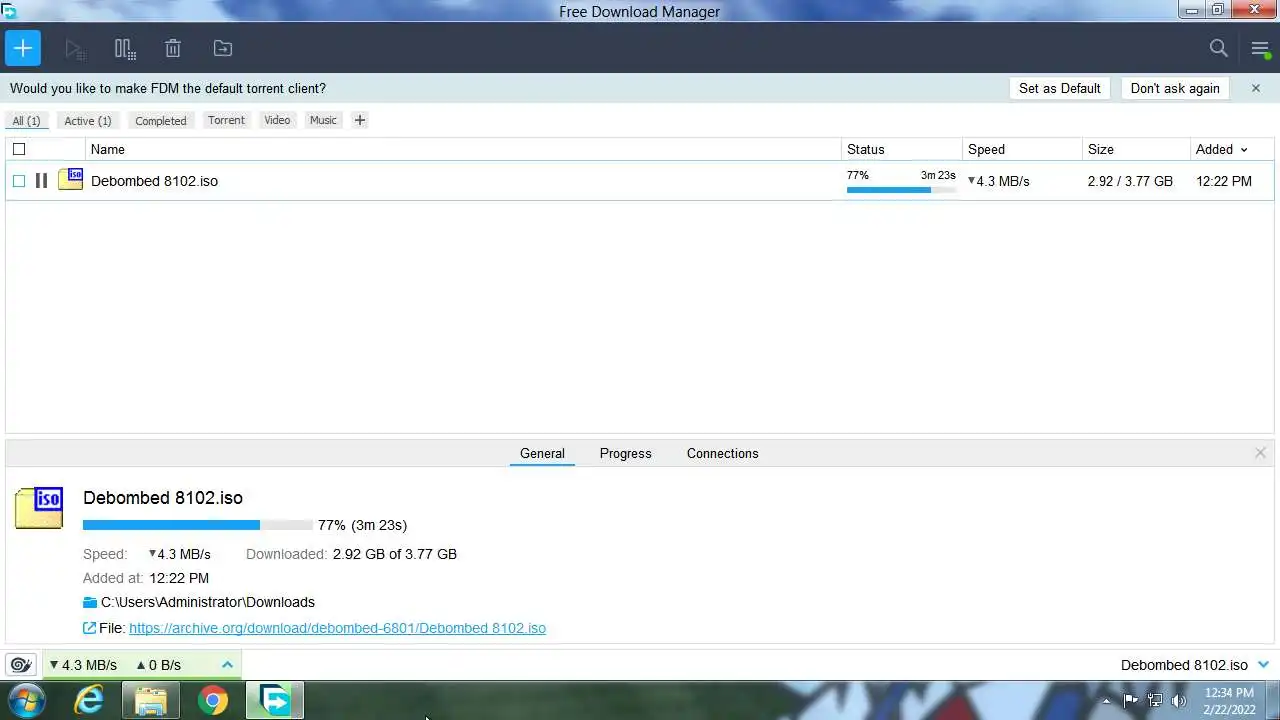
Task: Click the volume speaker tray icon
Action: point(1179,700)
